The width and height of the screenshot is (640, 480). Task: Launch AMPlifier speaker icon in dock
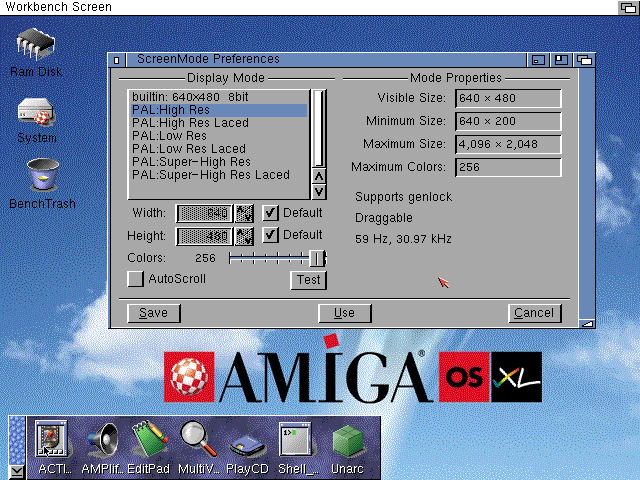point(103,440)
